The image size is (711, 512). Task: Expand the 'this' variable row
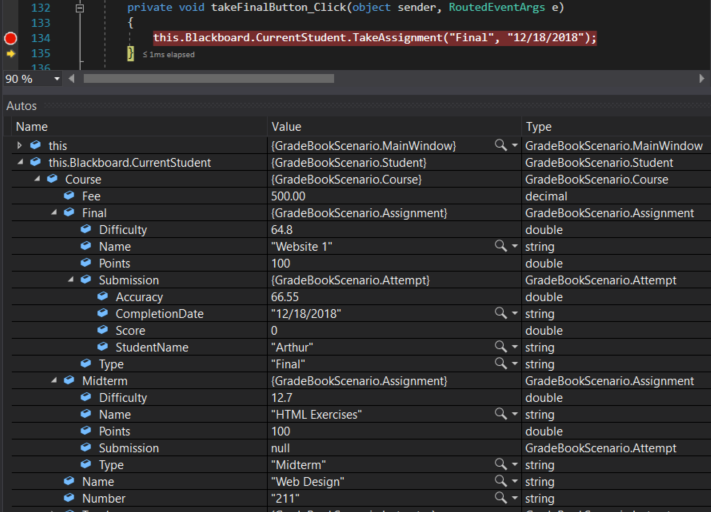19,145
